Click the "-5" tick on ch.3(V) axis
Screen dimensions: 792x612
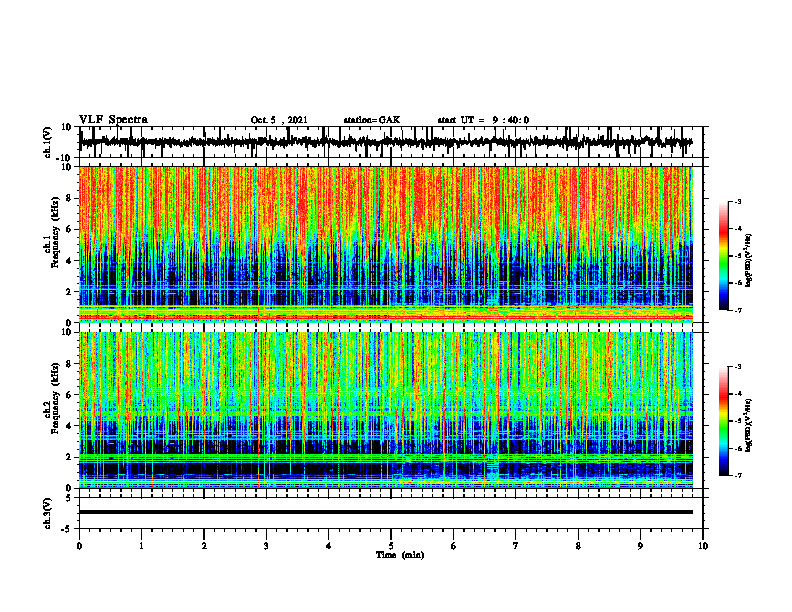68,529
